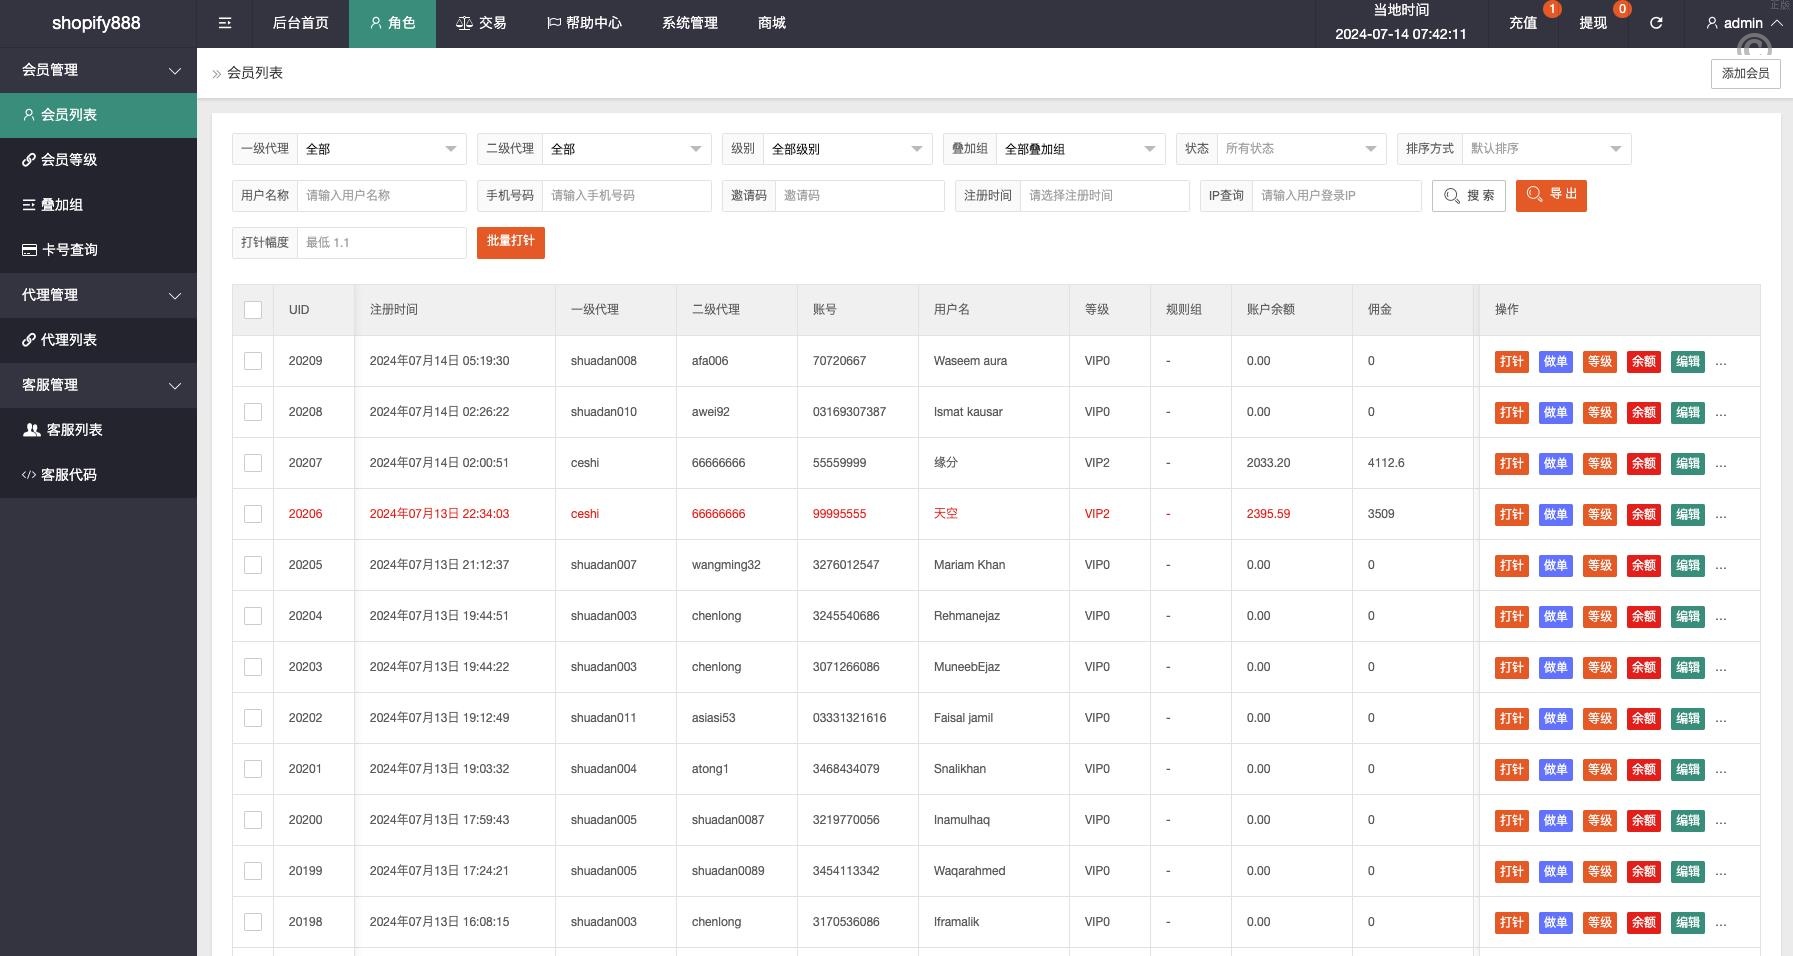Open the 充值 recharge notifications
Image resolution: width=1793 pixels, height=956 pixels.
1523,23
